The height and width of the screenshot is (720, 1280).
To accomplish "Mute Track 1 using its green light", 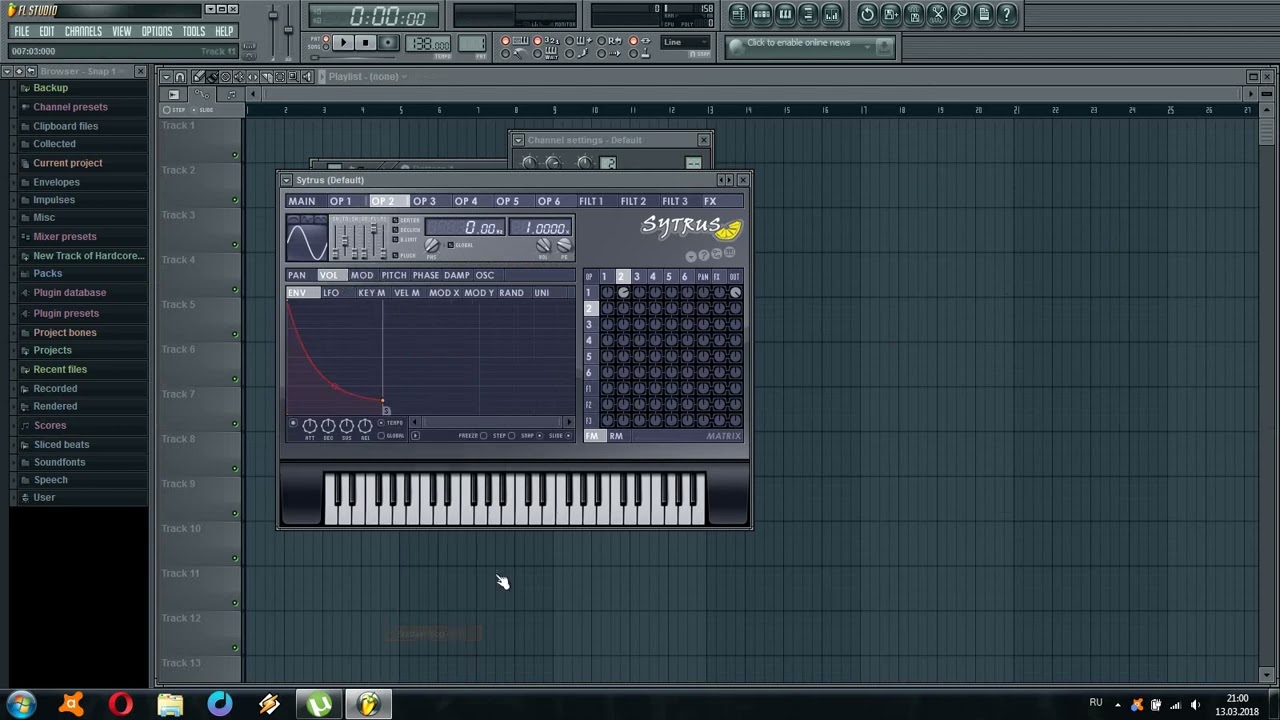I will (235, 155).
